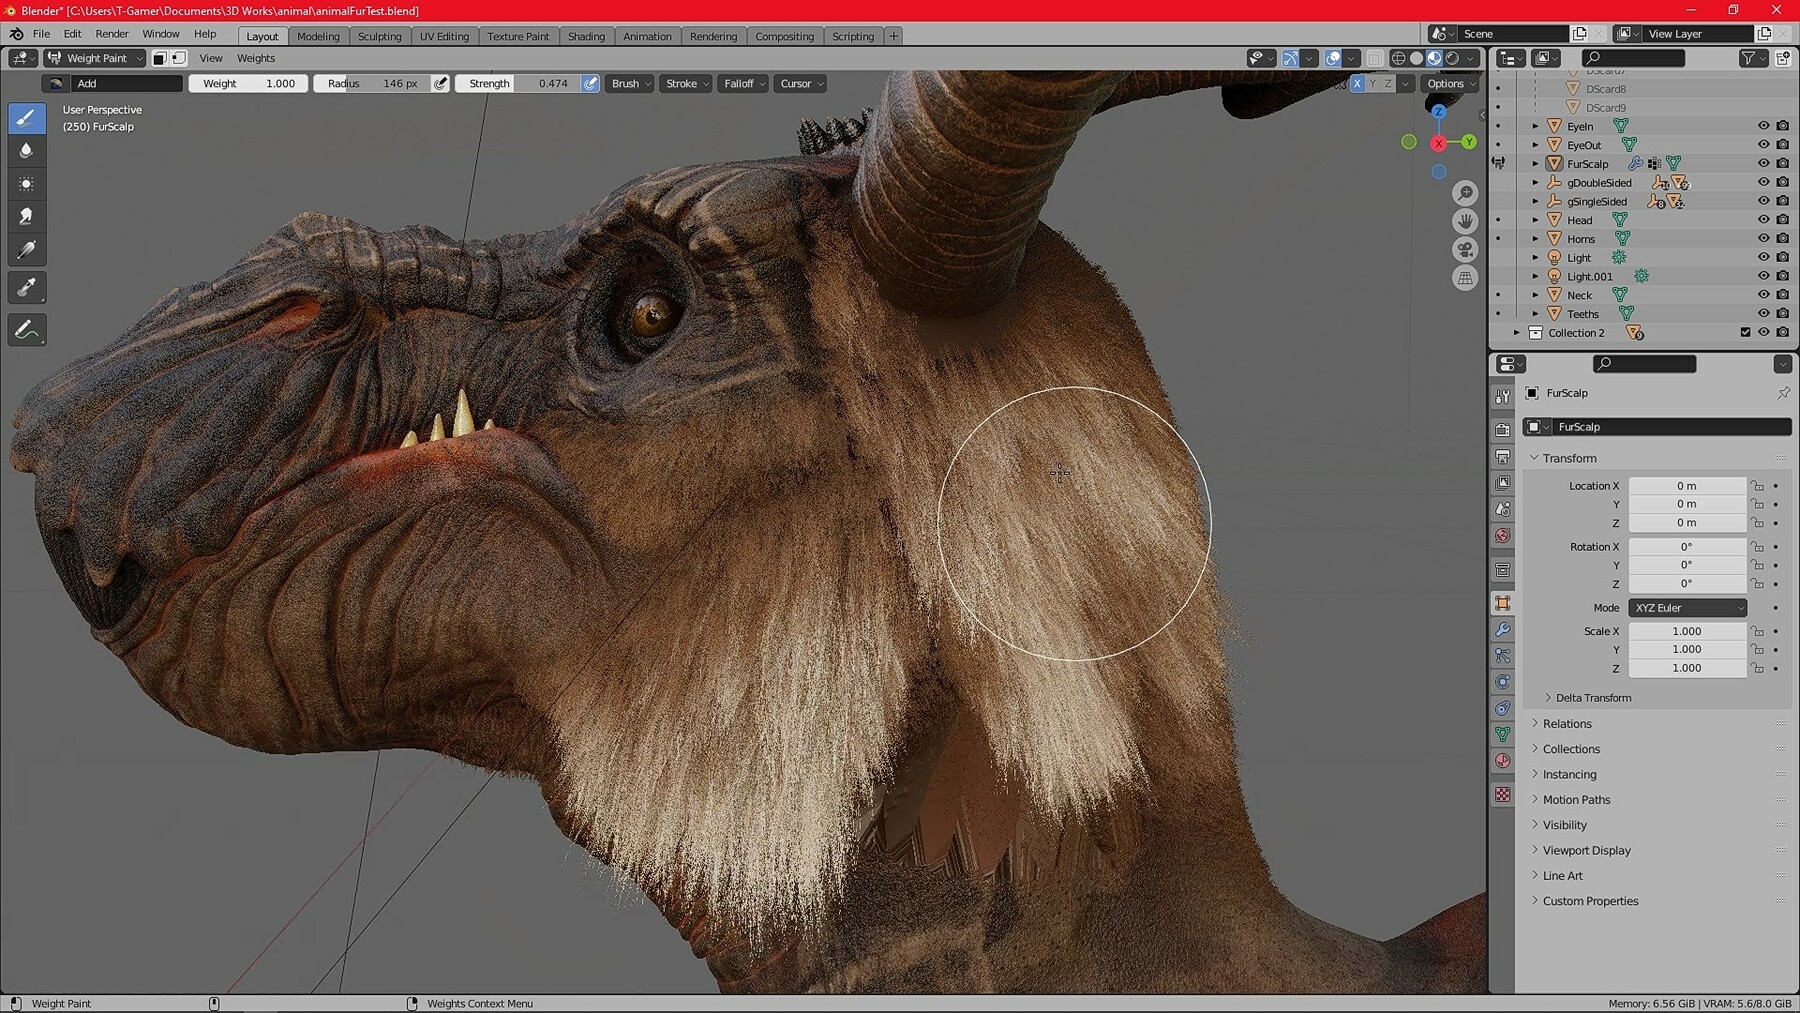Click the pan view hand gizmo
The image size is (1800, 1013).
pos(1465,221)
